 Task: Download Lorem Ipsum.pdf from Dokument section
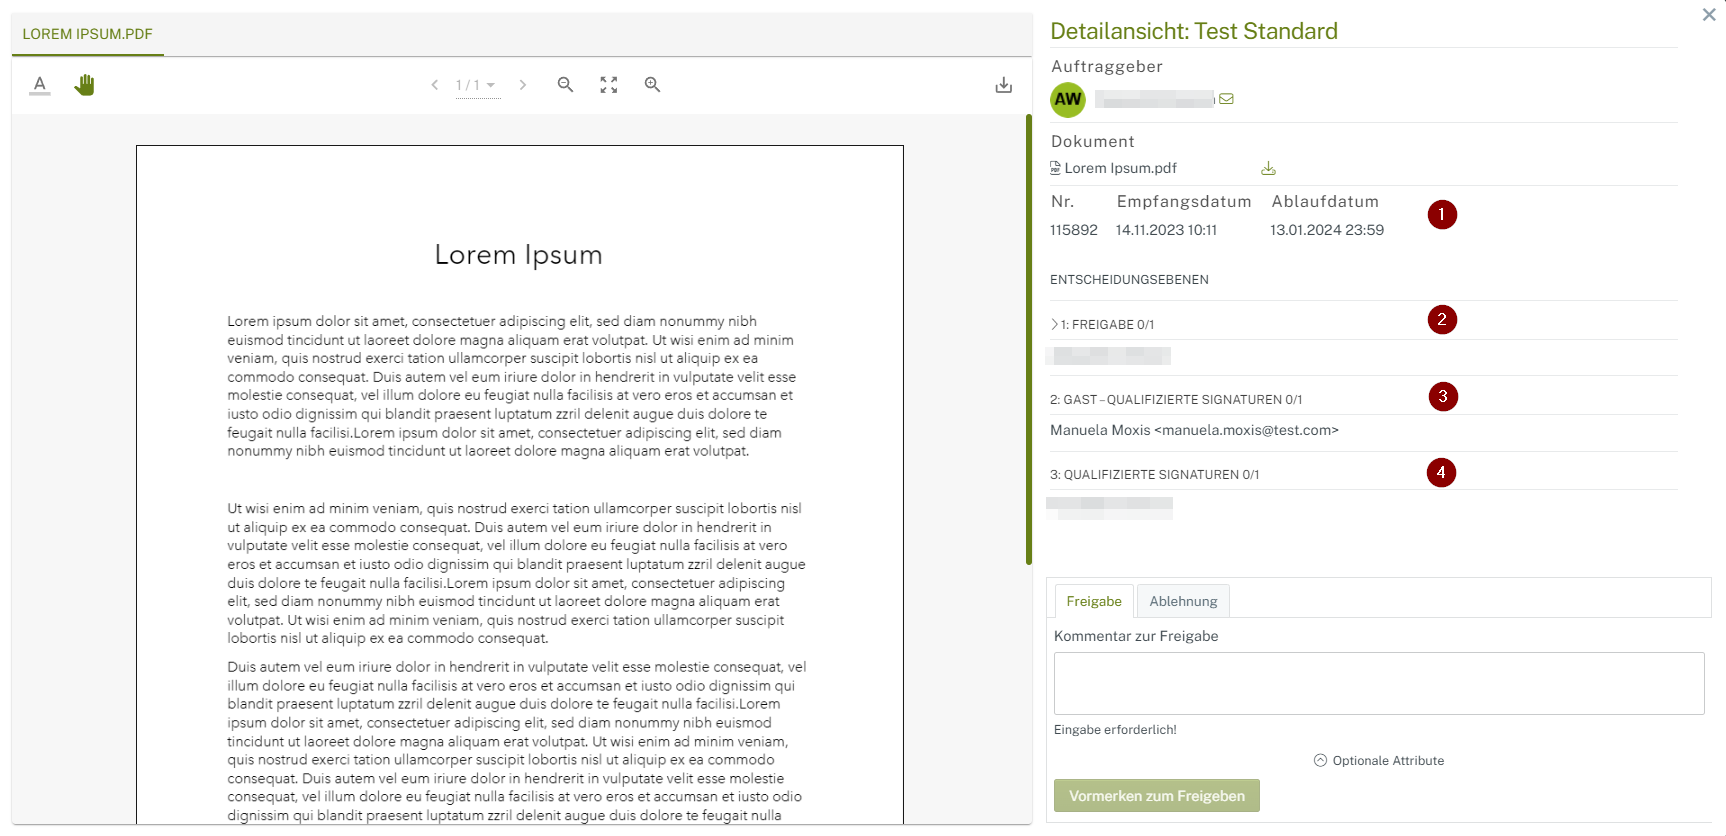click(1268, 168)
